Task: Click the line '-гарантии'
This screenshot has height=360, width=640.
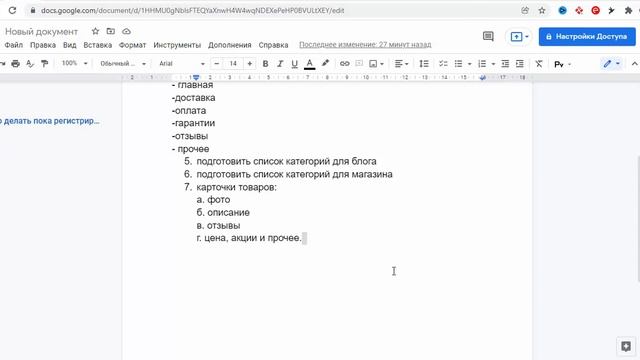Action: (x=193, y=123)
